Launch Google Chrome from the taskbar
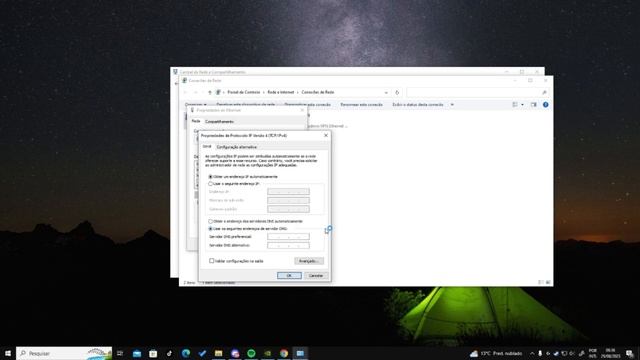The image size is (640, 360). [x=284, y=353]
